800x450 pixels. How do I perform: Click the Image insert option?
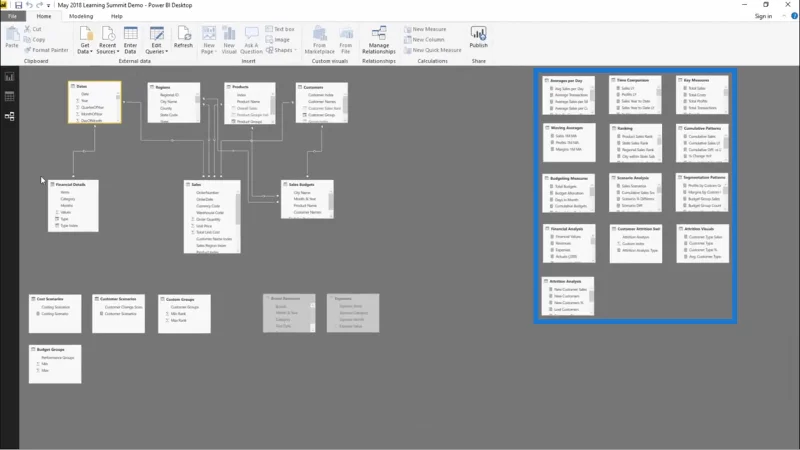(278, 39)
